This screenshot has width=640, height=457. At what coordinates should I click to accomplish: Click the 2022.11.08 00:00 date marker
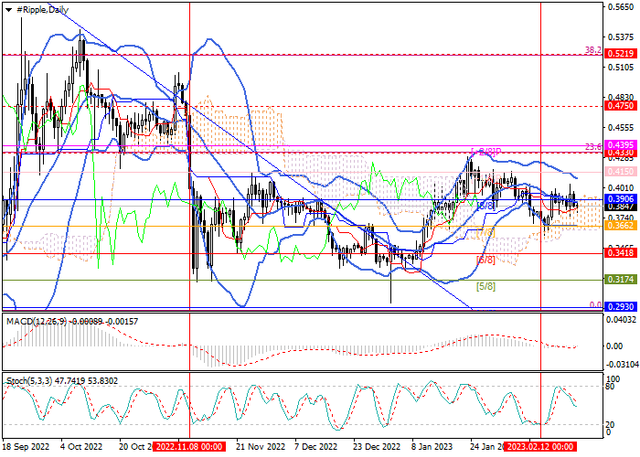point(190,449)
